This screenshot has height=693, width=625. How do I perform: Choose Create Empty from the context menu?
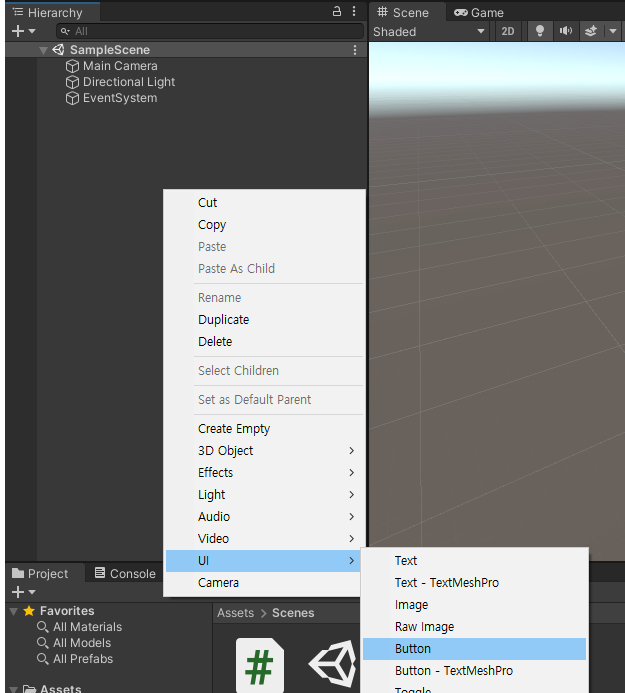pos(264,429)
